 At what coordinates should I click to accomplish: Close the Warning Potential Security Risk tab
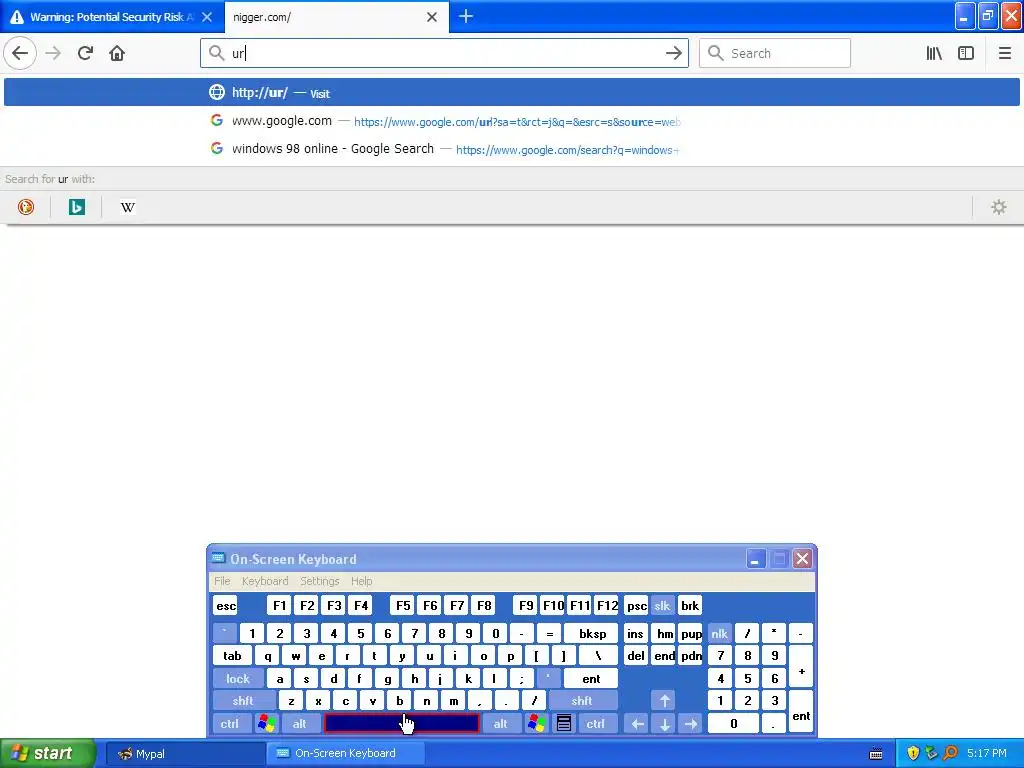tap(206, 17)
